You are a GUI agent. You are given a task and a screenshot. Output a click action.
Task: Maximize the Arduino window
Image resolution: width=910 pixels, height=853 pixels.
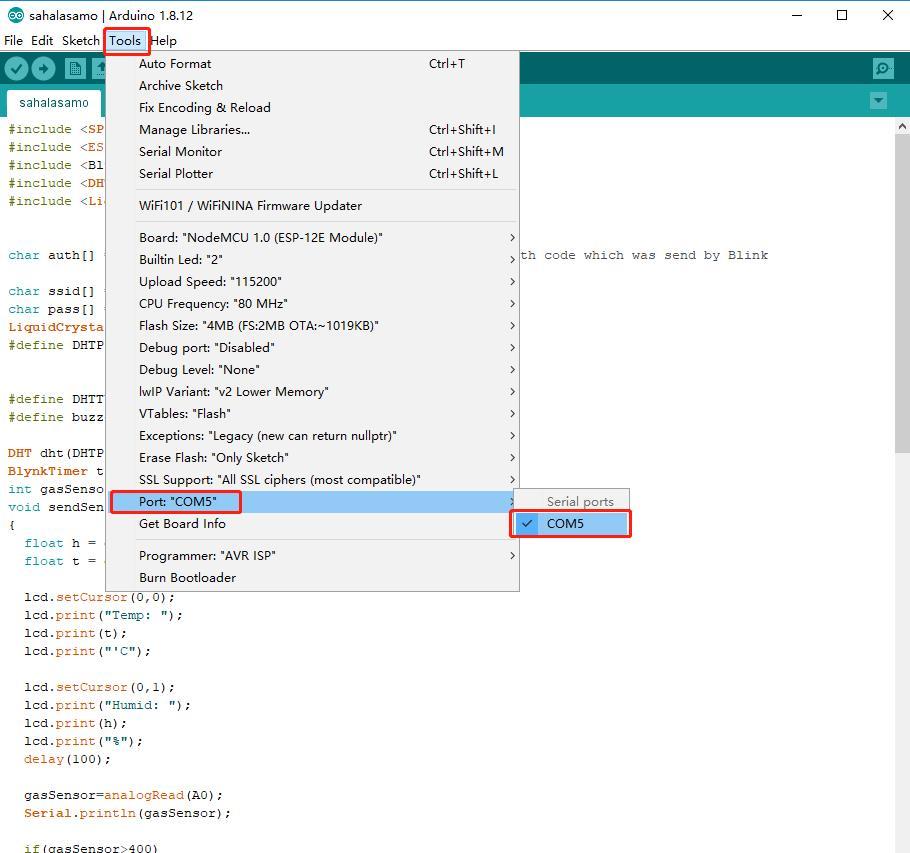[842, 16]
